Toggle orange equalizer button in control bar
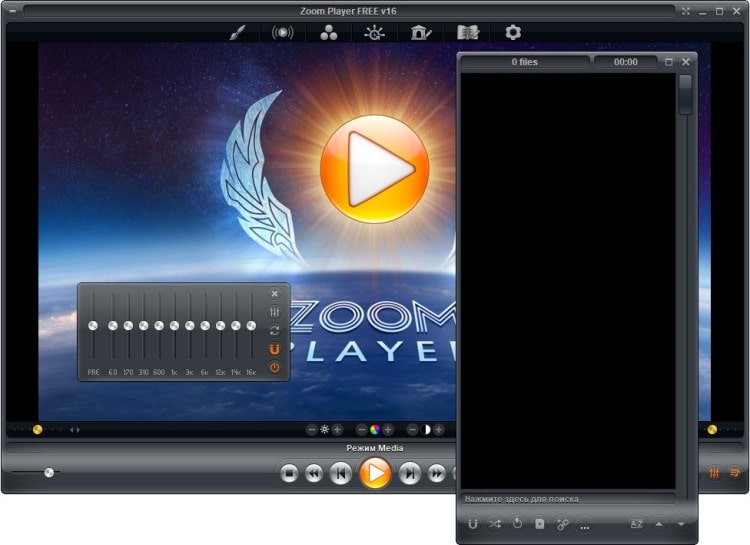750x545 pixels. click(714, 473)
